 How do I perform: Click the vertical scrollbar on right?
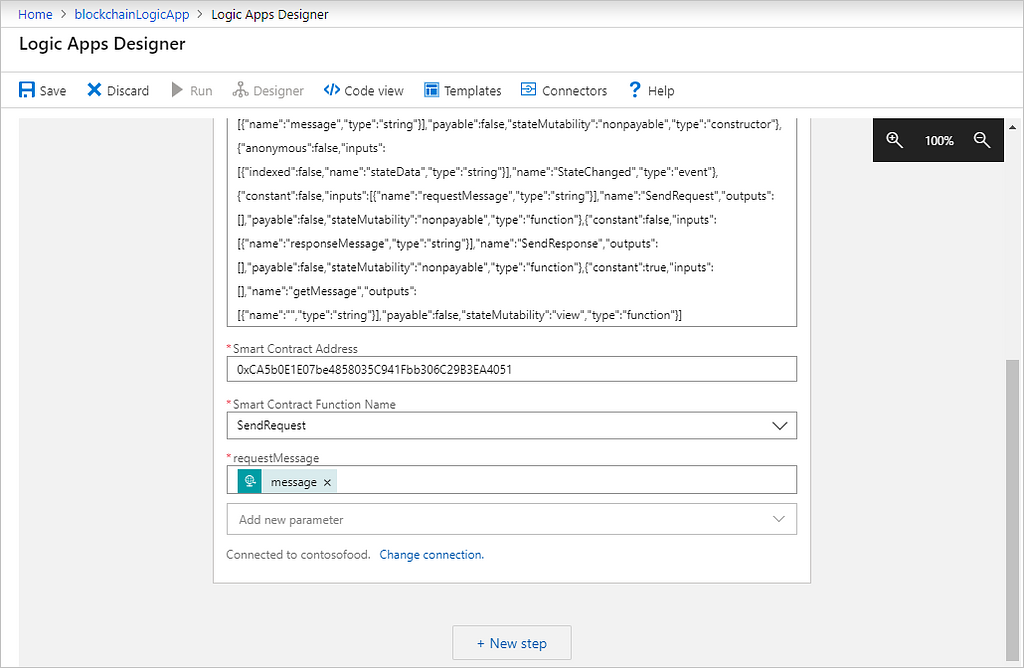tap(1013, 500)
